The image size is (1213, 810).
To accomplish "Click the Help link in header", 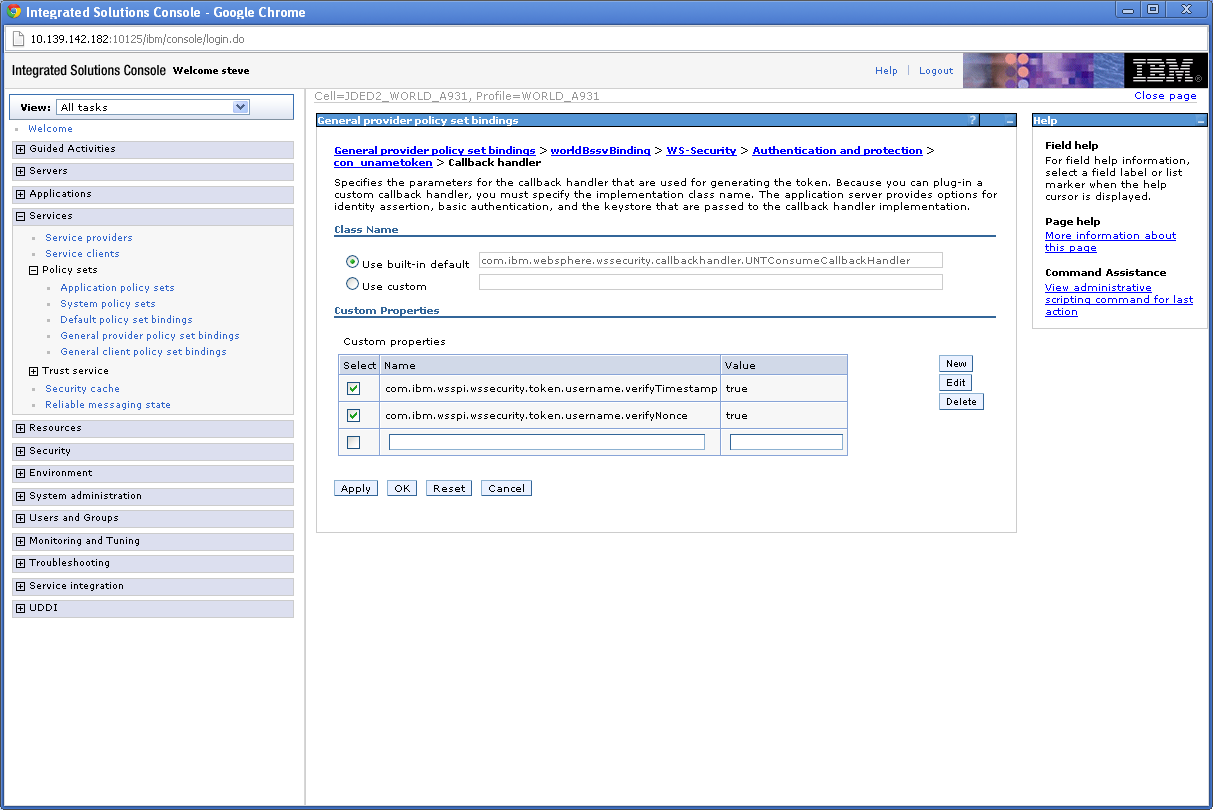I will pos(886,71).
